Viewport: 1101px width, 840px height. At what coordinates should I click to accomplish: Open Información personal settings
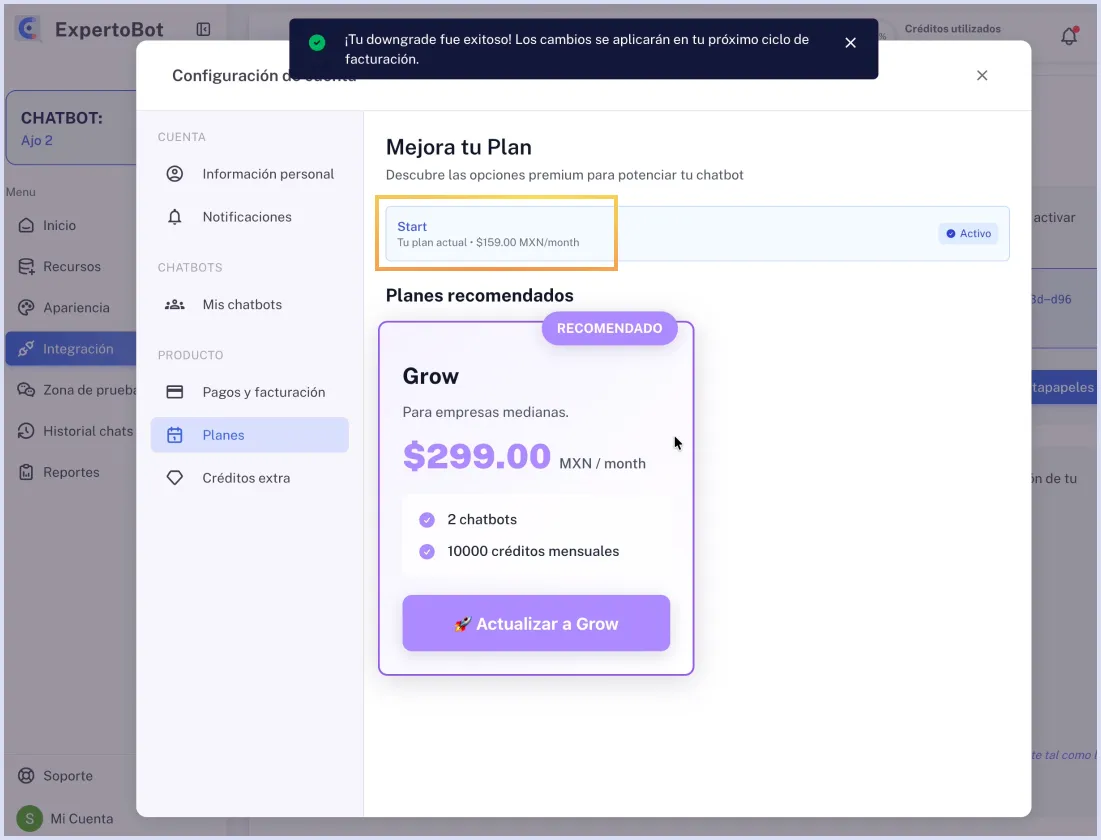coord(249,173)
